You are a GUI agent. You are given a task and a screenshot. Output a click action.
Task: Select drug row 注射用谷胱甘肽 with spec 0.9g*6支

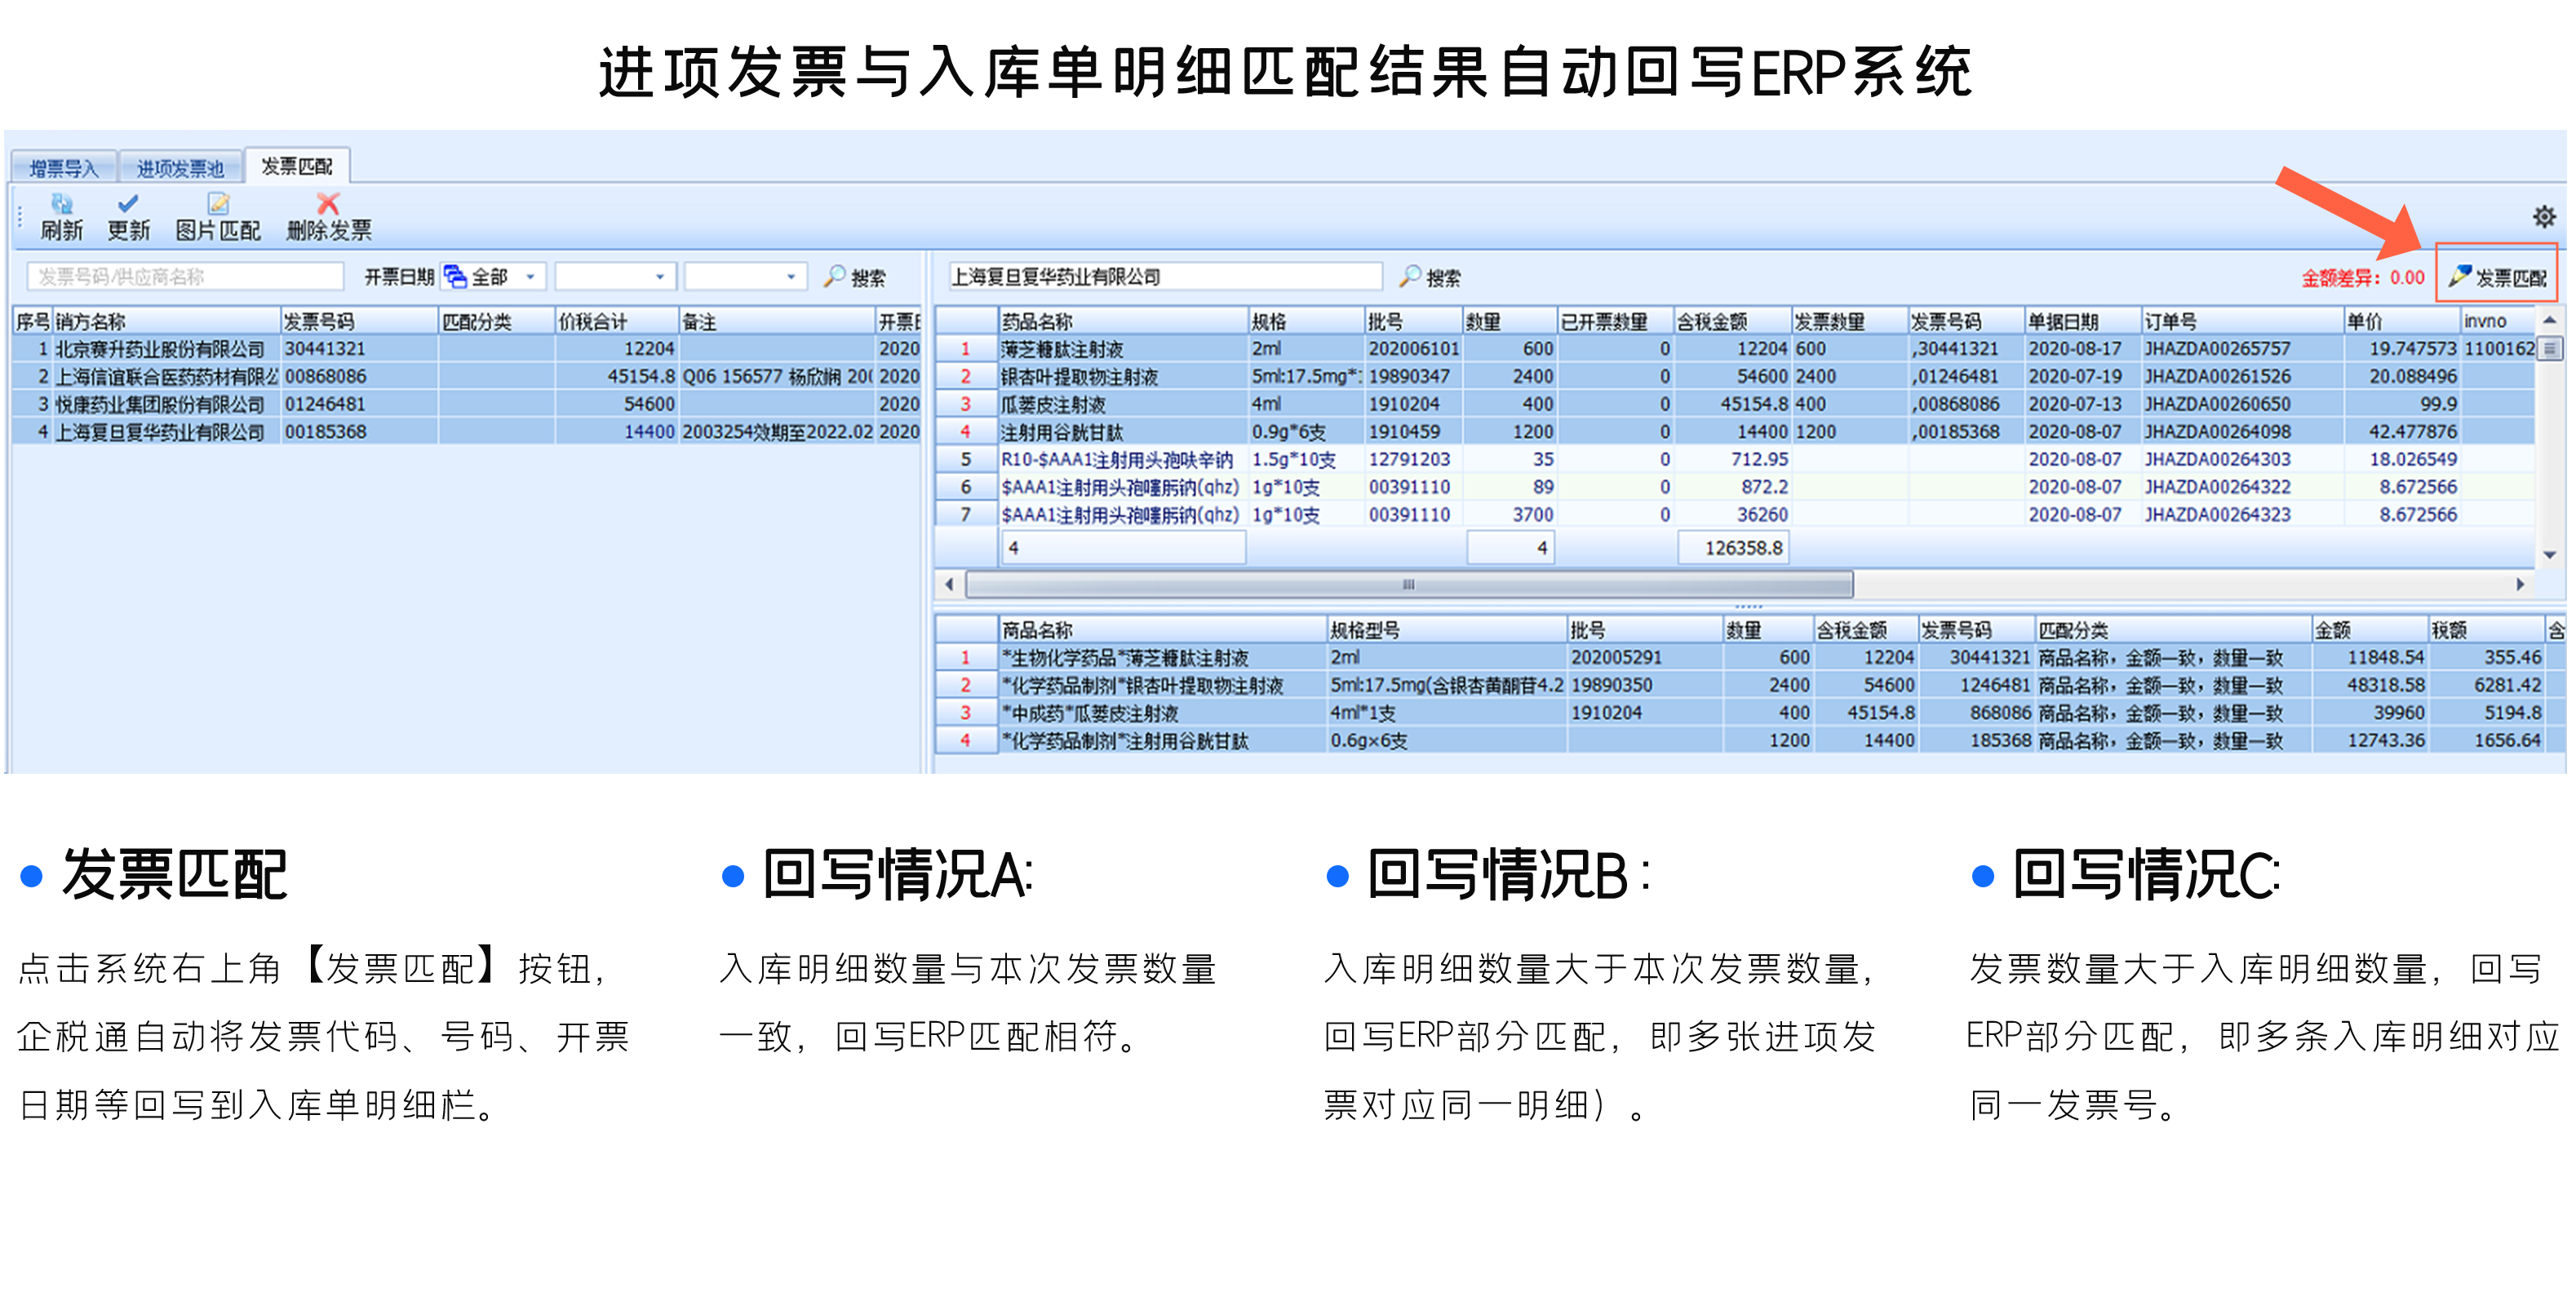(1735, 432)
